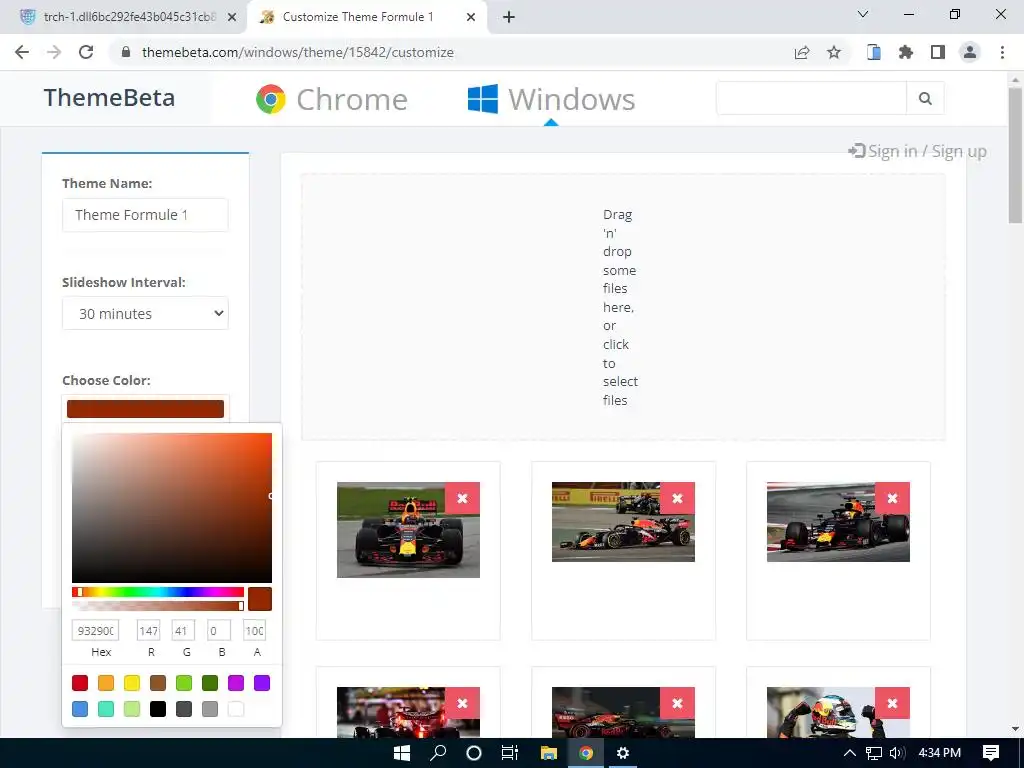Click the Theme Name input field
Screen dimensions: 1024x768
pos(145,215)
